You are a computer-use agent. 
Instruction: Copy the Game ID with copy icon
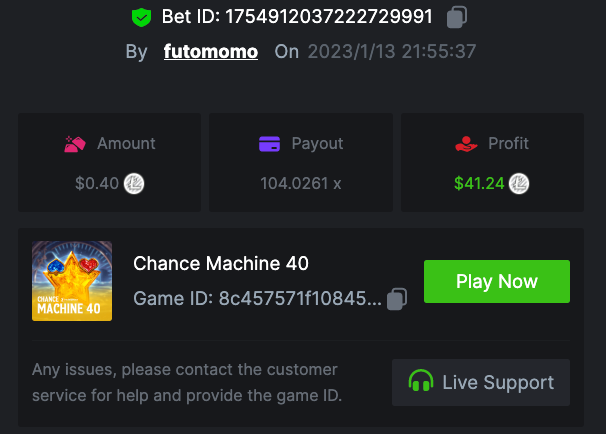point(397,299)
